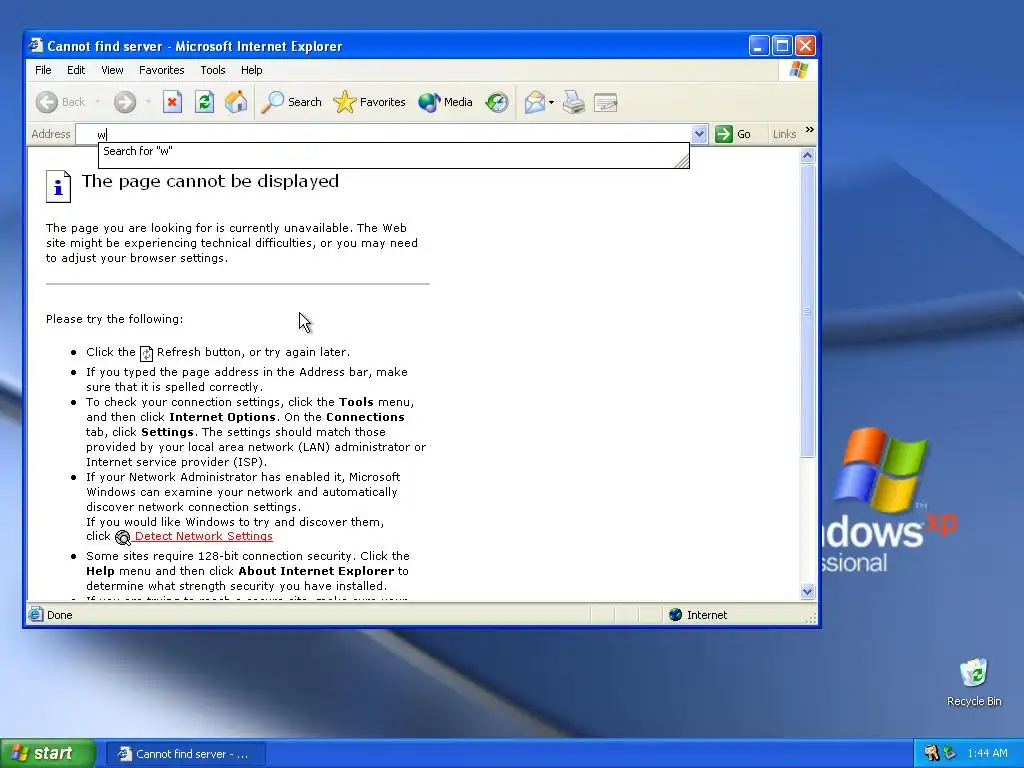Click the autocomplete dropdown resize grip
Viewport: 1024px width, 768px height.
[x=682, y=161]
